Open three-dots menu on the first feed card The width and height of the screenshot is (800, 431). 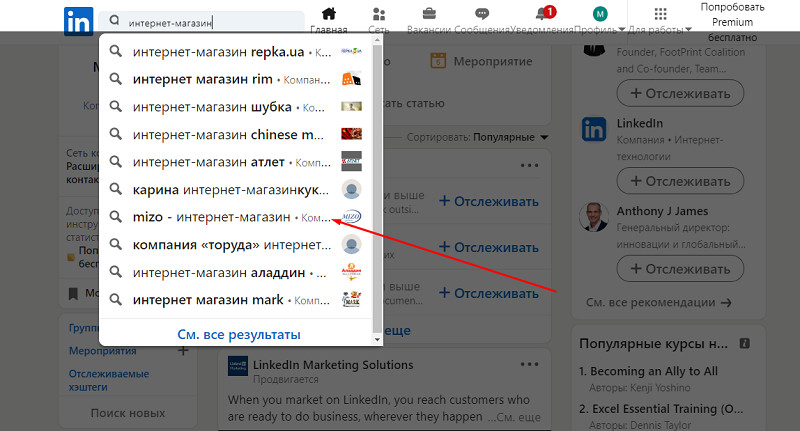click(529, 165)
